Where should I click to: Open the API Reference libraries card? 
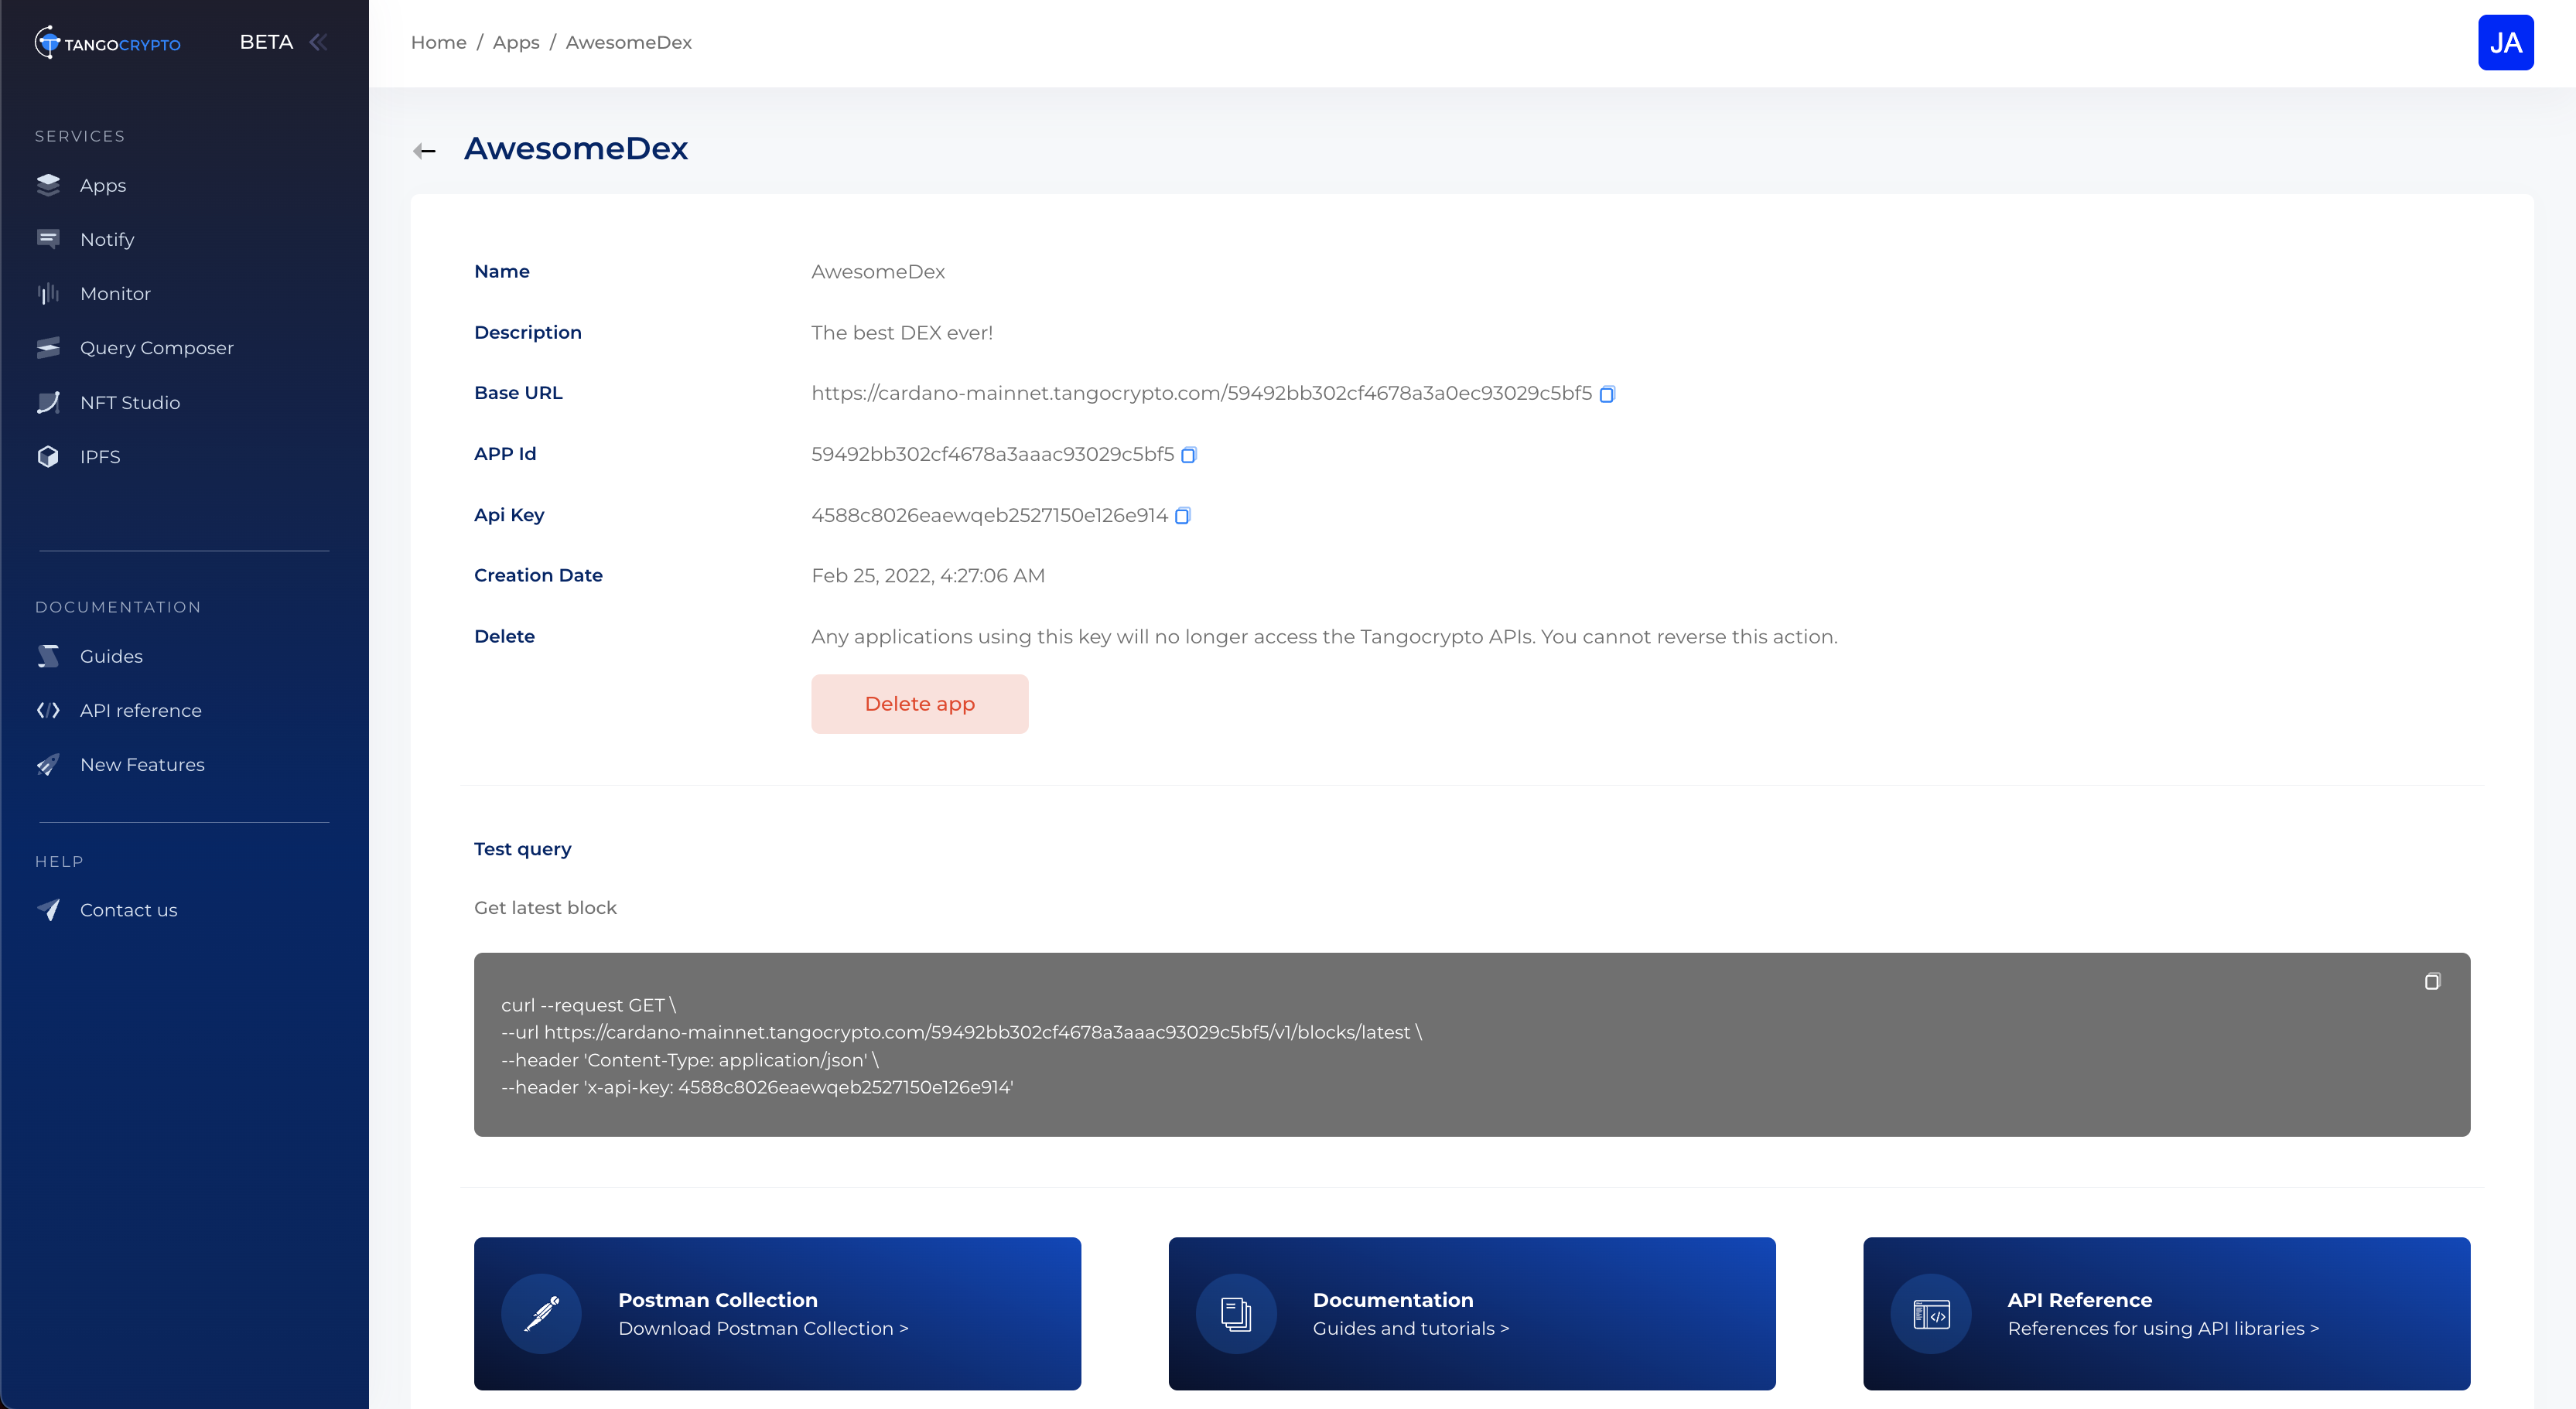[x=2166, y=1313]
